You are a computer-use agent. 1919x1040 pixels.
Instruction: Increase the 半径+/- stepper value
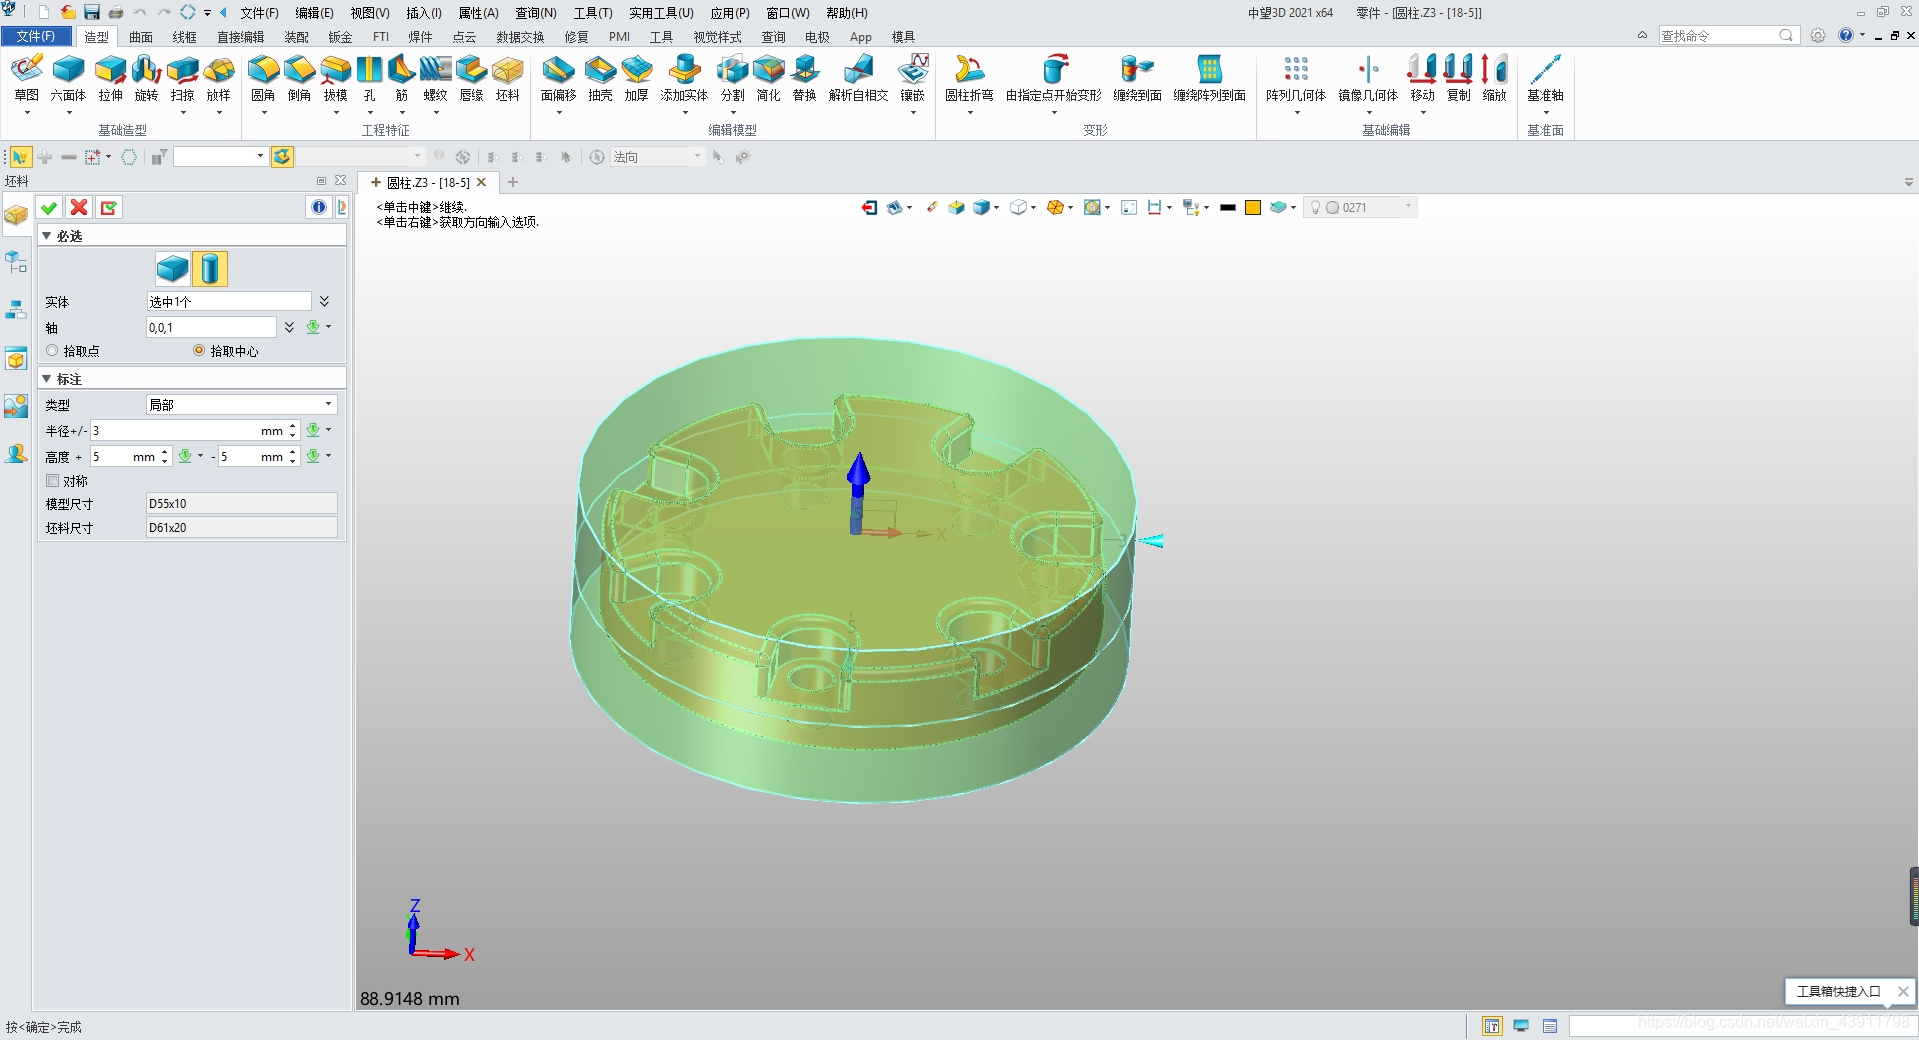tap(293, 426)
